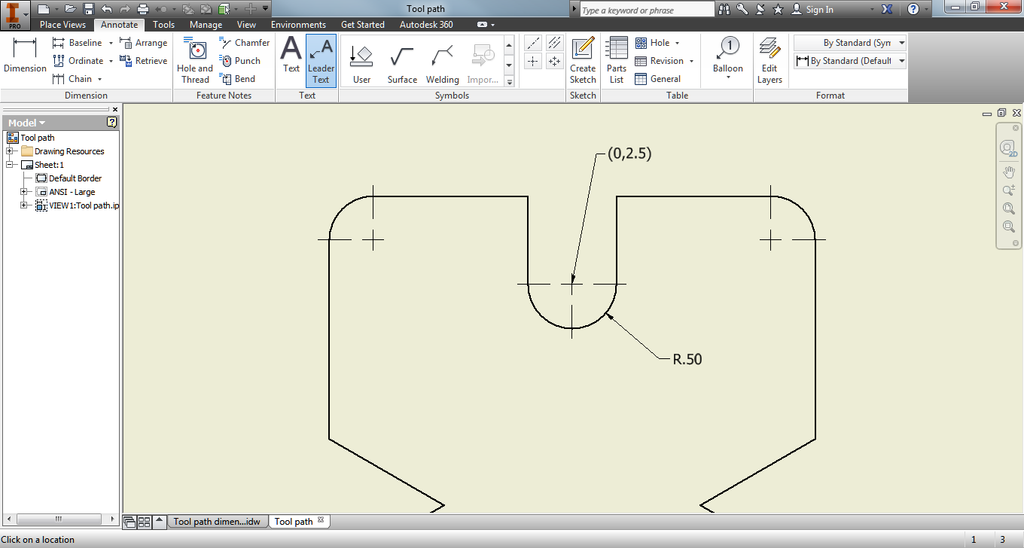Expand Drawing Resources in the browser

pos(10,151)
